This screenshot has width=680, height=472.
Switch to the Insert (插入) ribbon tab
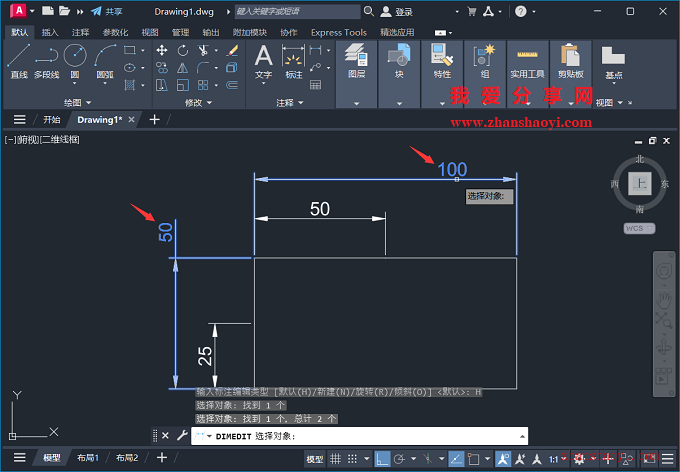(x=50, y=33)
